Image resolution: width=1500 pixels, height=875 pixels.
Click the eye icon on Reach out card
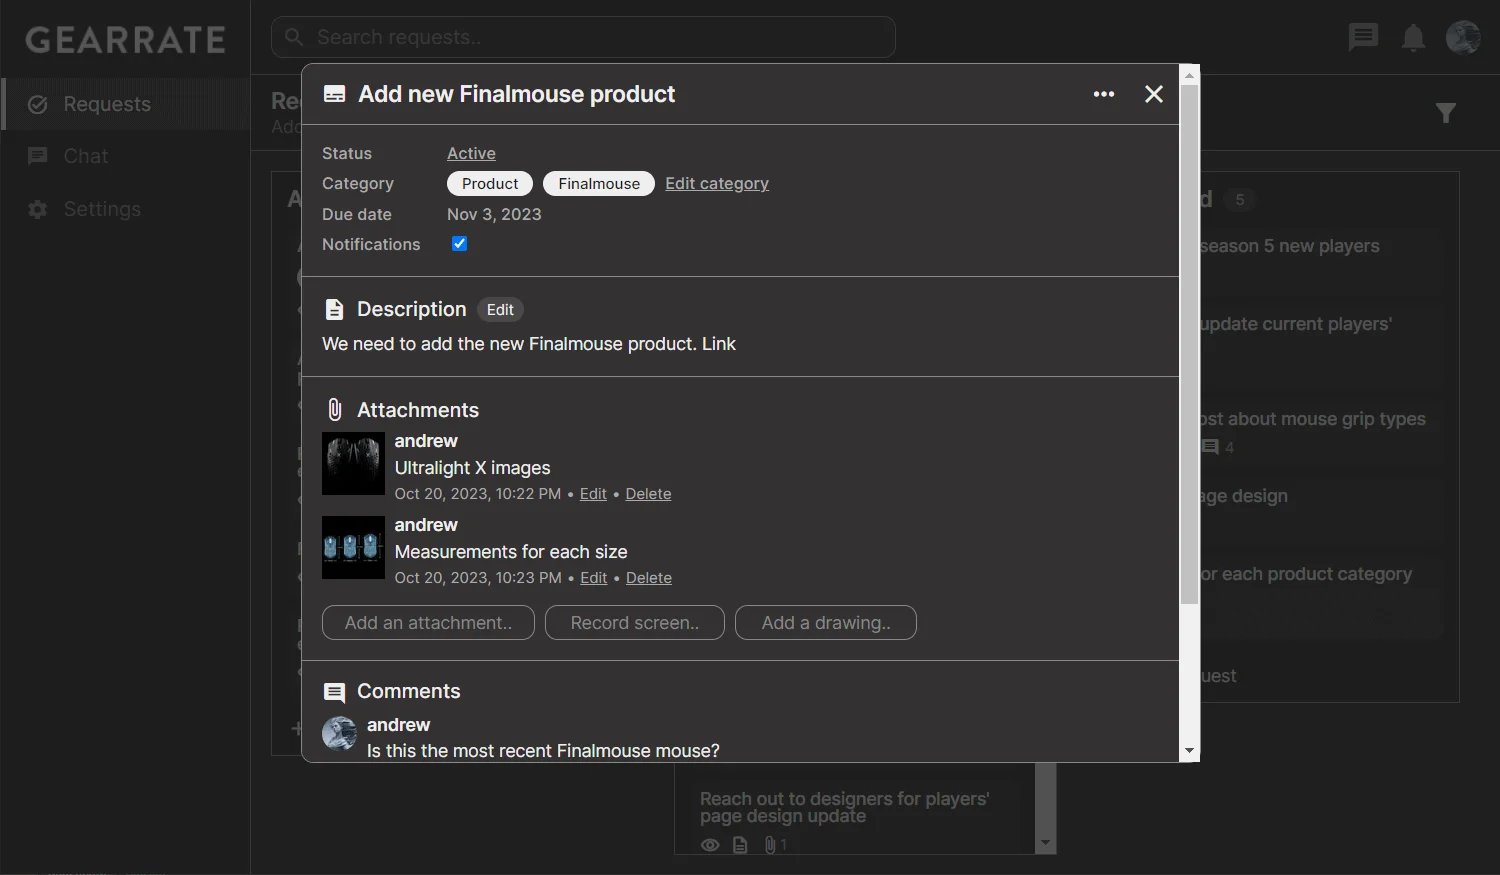click(710, 845)
